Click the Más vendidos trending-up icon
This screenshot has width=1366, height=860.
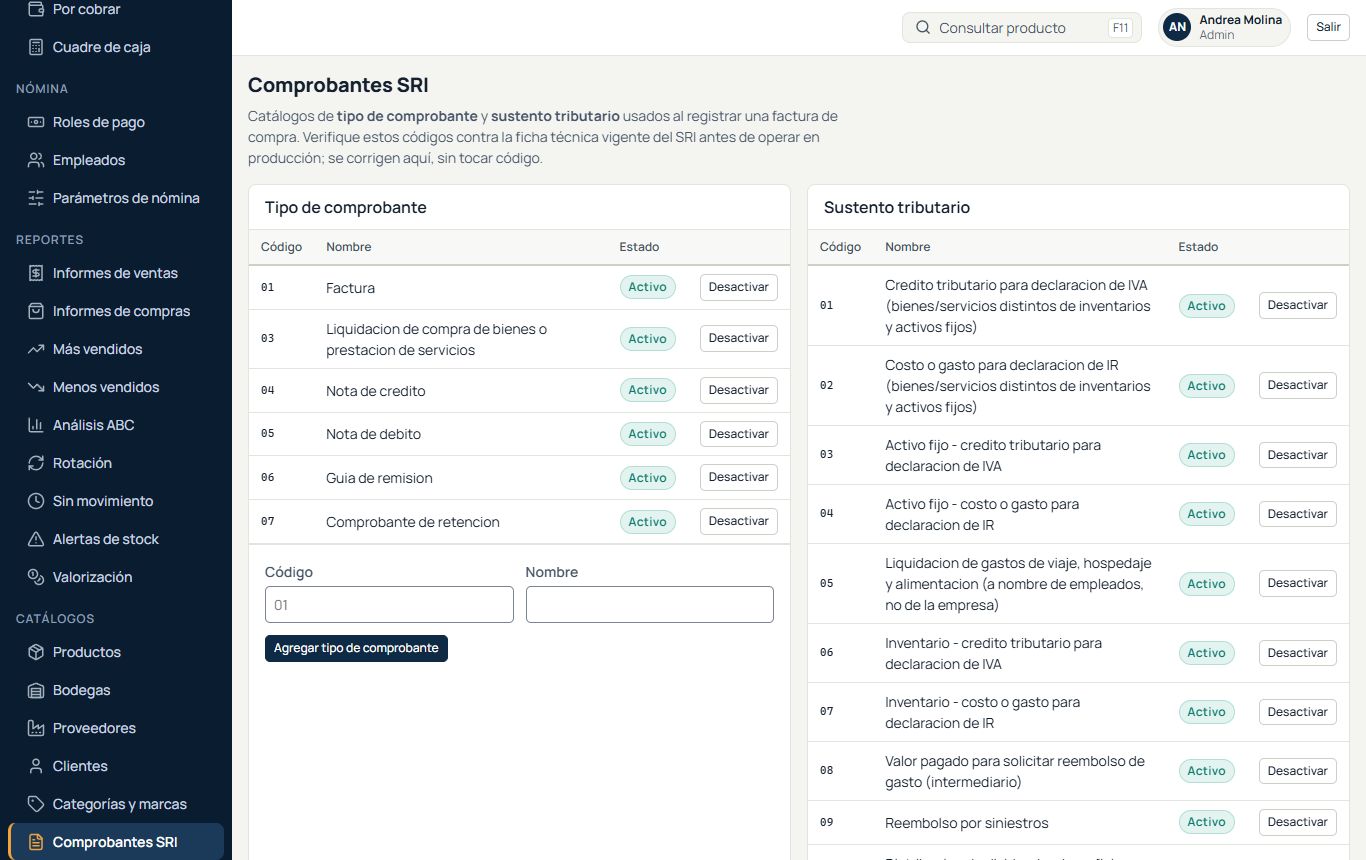pos(36,349)
